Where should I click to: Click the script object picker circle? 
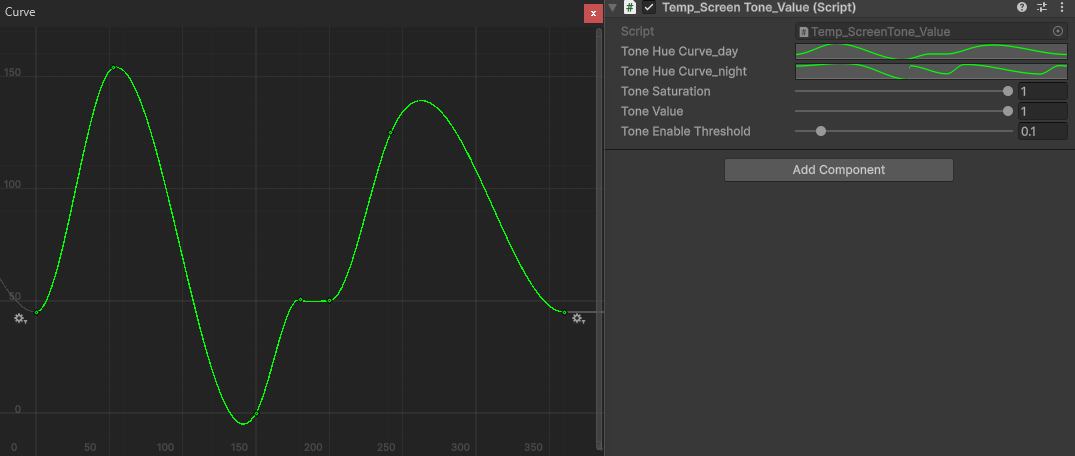tap(1057, 32)
